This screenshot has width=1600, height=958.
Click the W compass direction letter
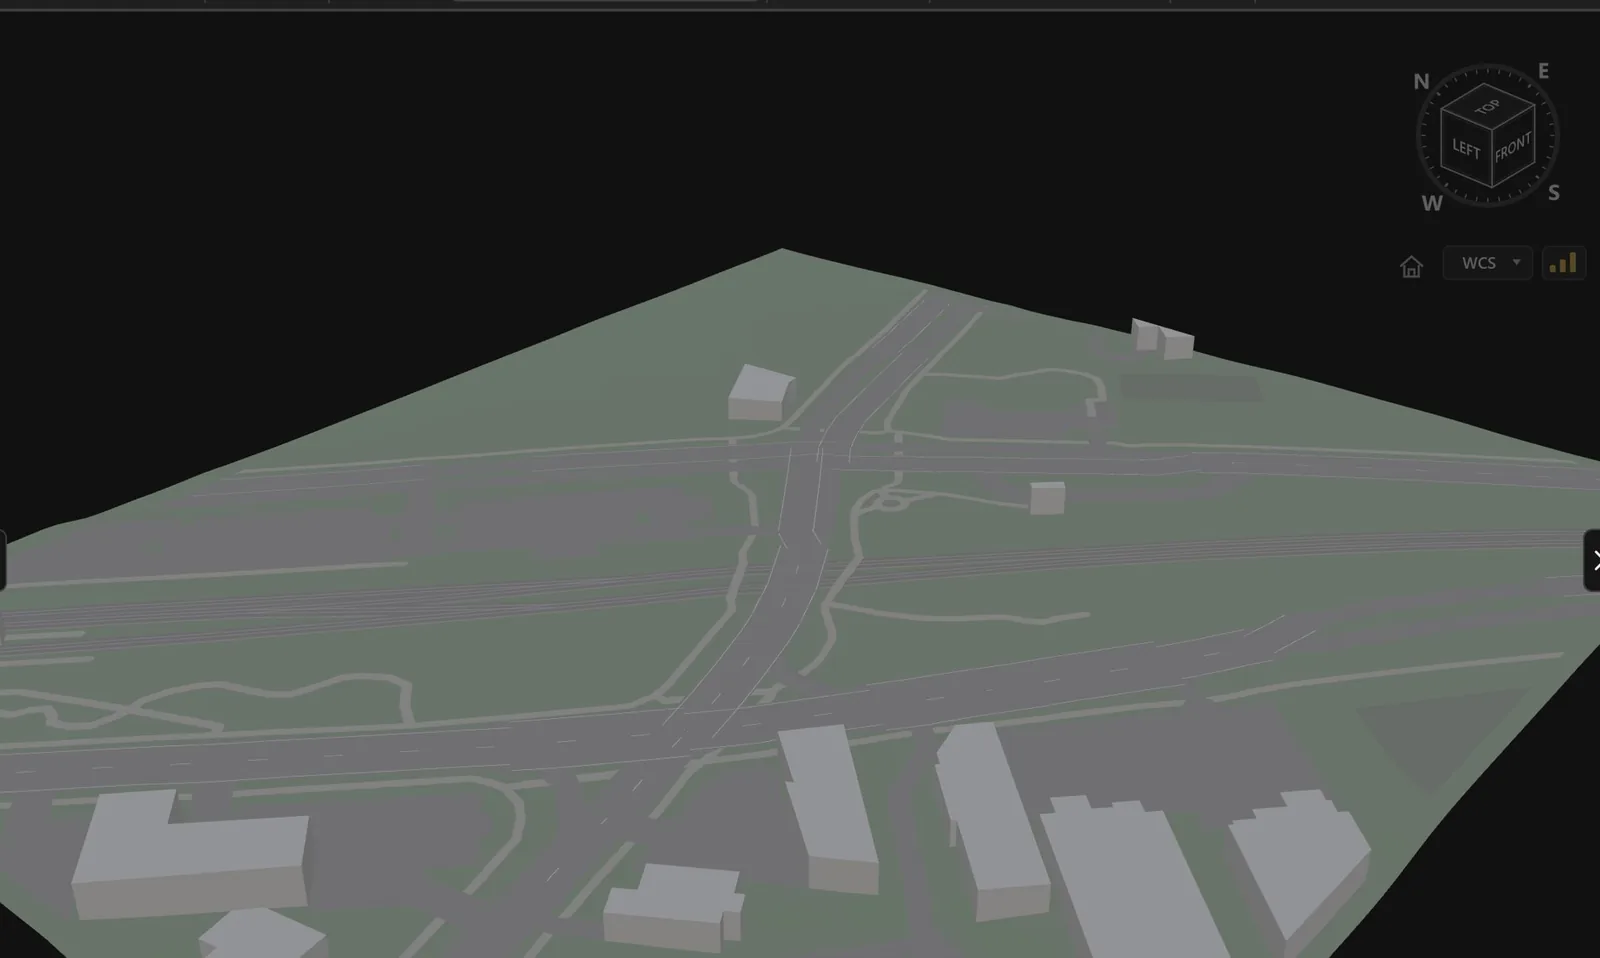tap(1432, 204)
